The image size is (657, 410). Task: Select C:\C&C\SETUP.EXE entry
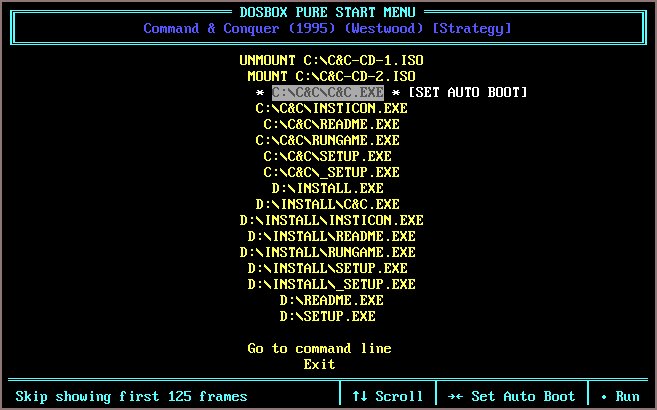click(x=327, y=156)
